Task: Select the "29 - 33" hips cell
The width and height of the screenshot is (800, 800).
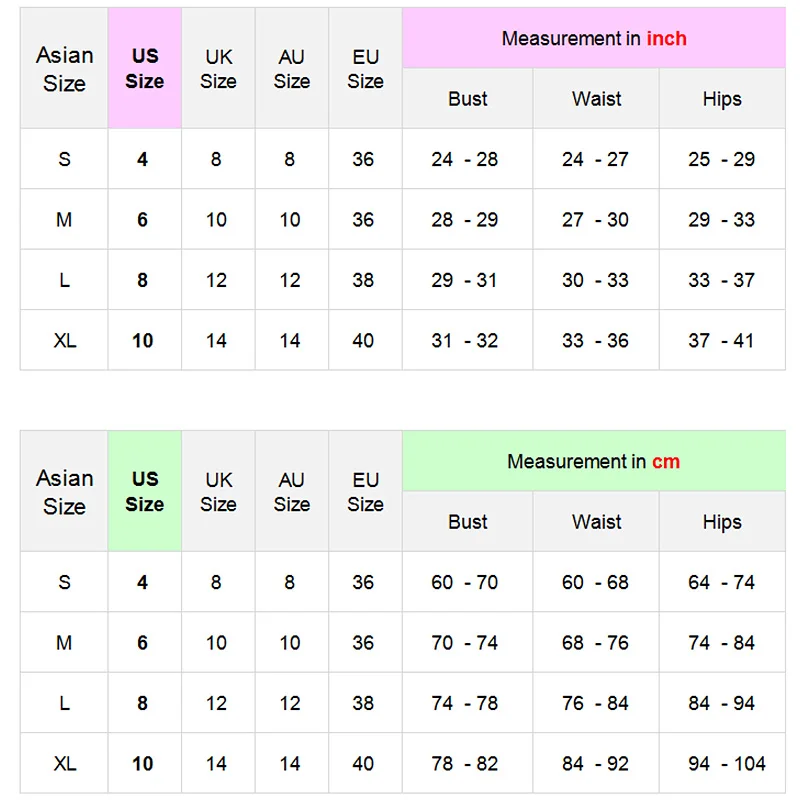Action: coord(721,220)
